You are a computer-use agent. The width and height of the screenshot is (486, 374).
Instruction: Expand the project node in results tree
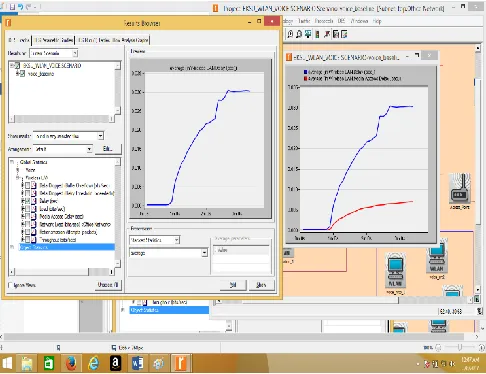pyautogui.click(x=12, y=66)
